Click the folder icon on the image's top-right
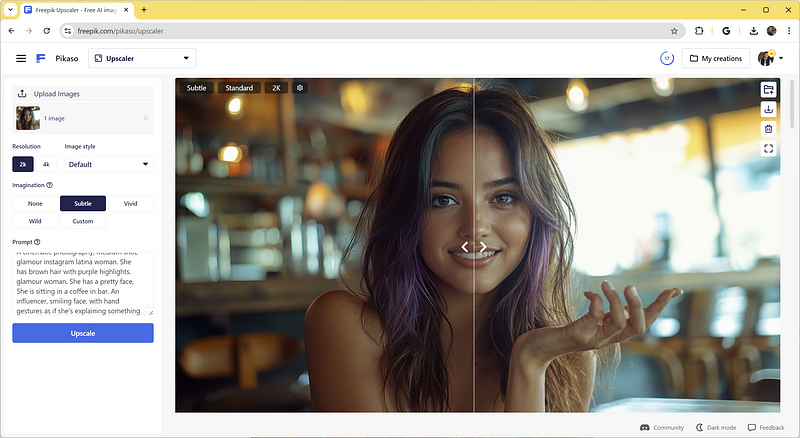The height and width of the screenshot is (438, 800). click(x=768, y=89)
